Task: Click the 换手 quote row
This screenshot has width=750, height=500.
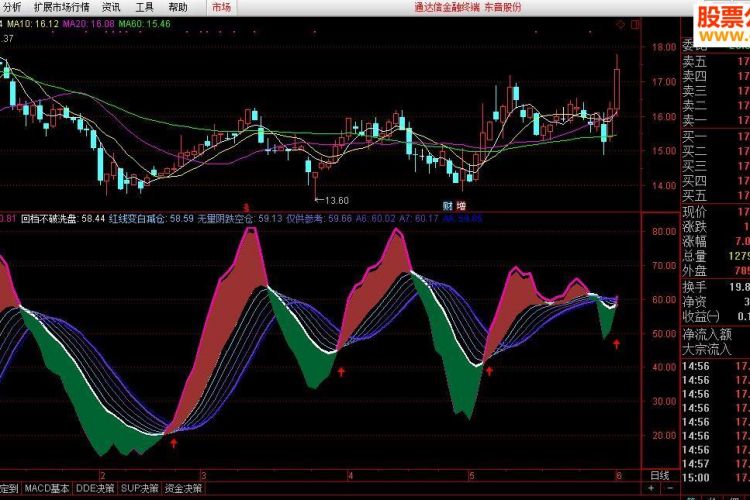Action: [x=716, y=287]
